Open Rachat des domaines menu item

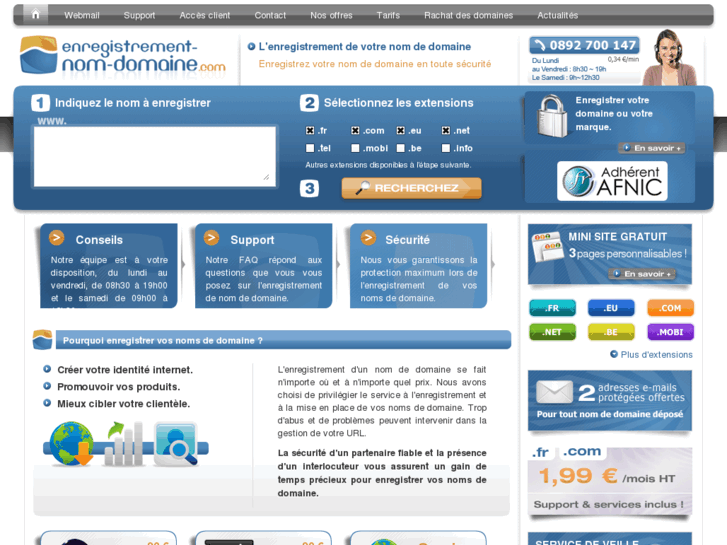(468, 15)
